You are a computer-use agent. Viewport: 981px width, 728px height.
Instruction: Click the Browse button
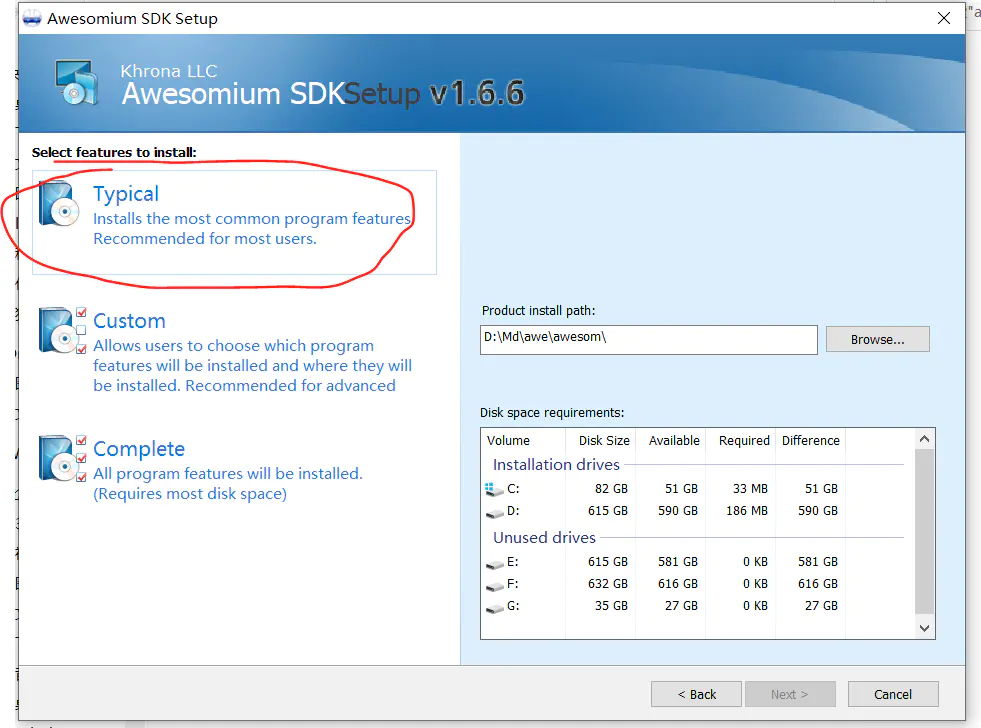pyautogui.click(x=877, y=339)
